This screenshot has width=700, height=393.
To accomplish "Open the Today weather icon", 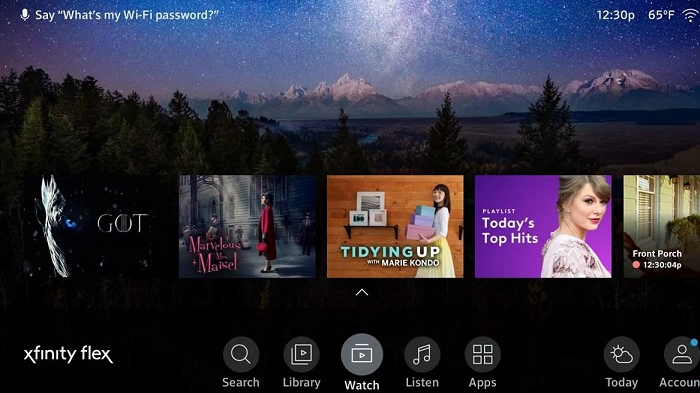I will coord(621,355).
